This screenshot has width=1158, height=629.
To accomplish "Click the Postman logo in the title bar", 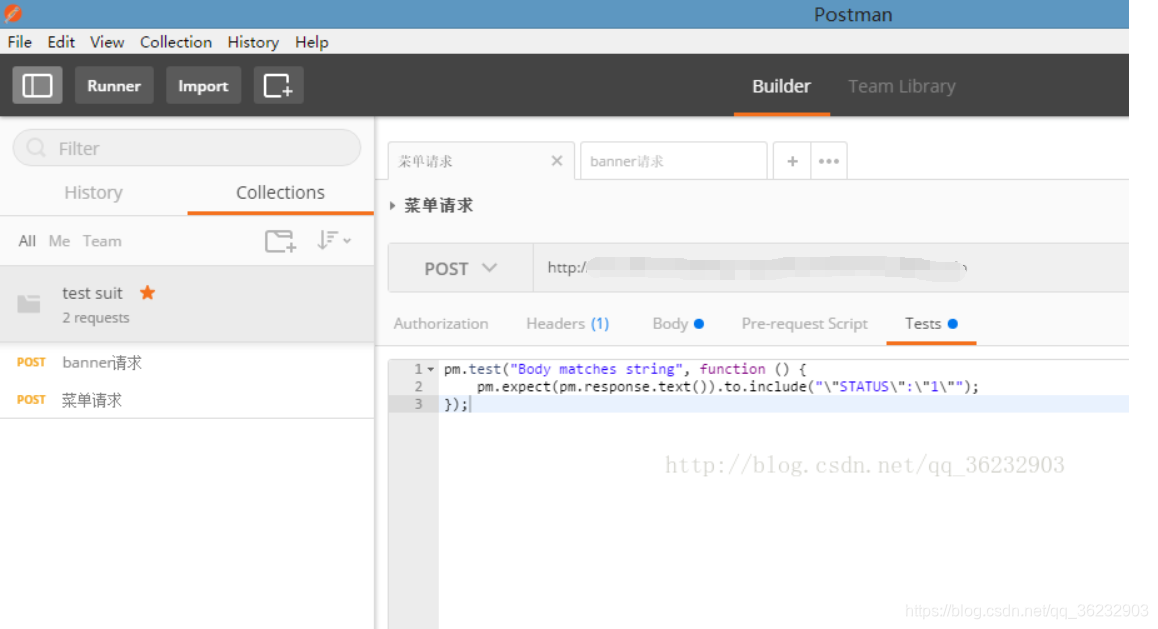I will point(13,13).
